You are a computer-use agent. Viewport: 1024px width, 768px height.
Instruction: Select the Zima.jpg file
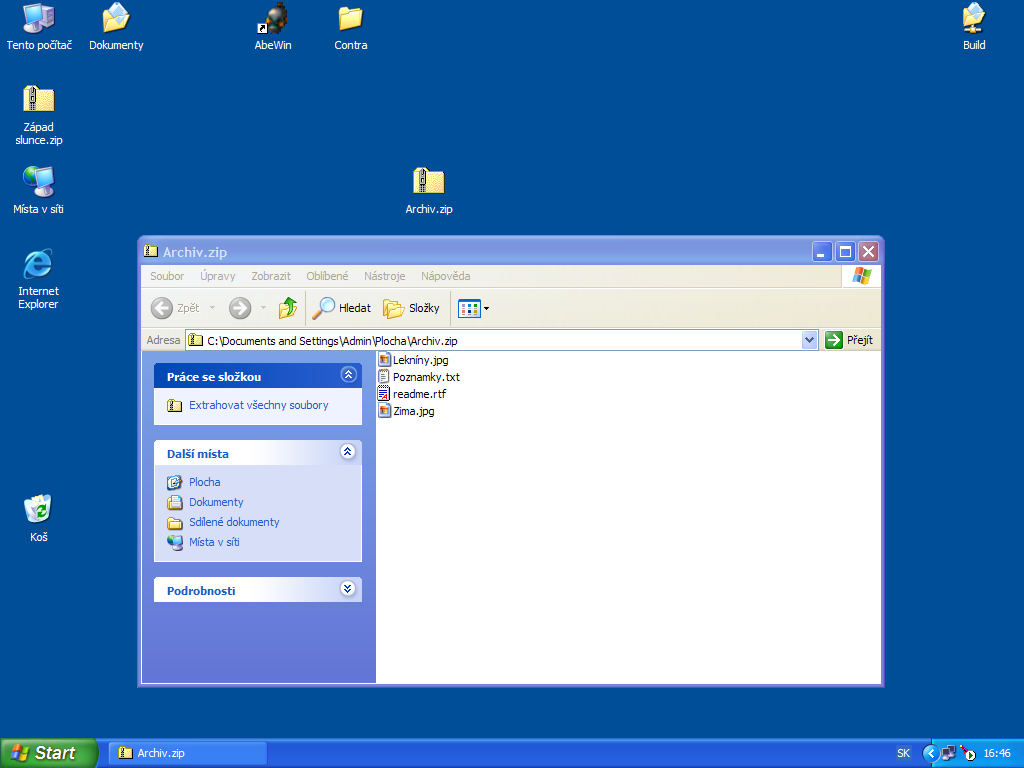point(413,411)
